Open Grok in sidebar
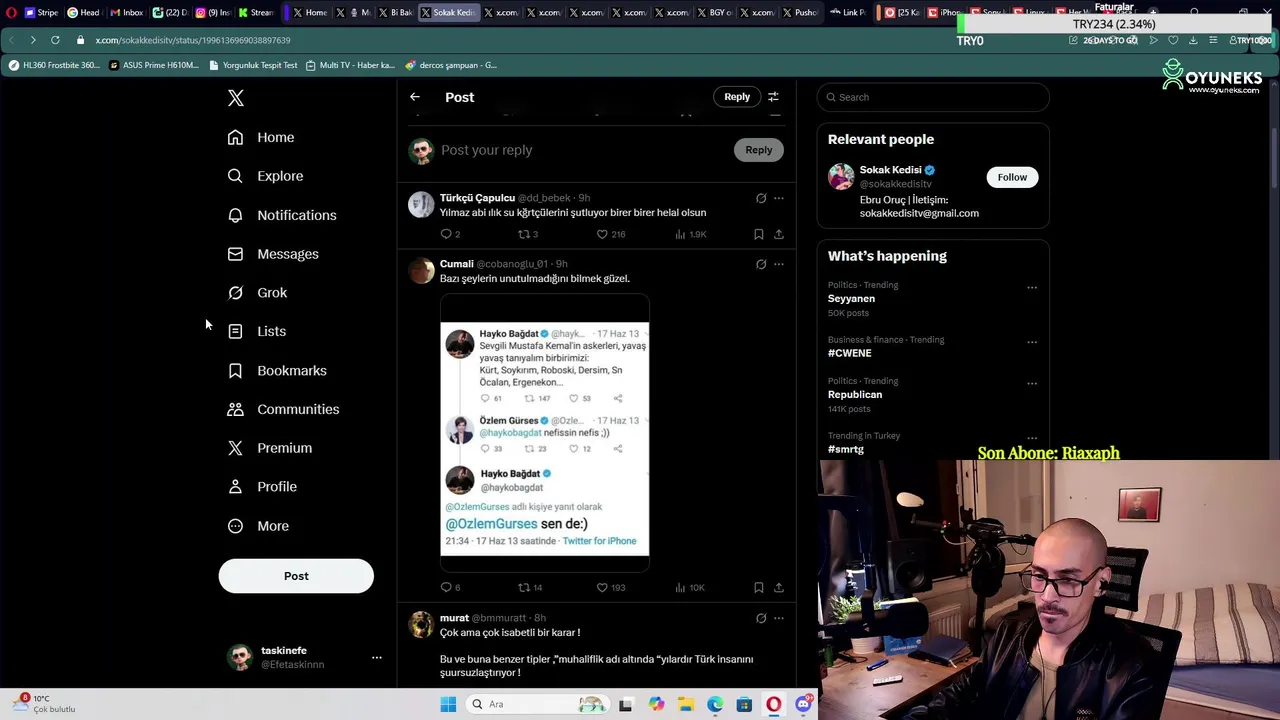This screenshot has width=1280, height=720. 257,293
